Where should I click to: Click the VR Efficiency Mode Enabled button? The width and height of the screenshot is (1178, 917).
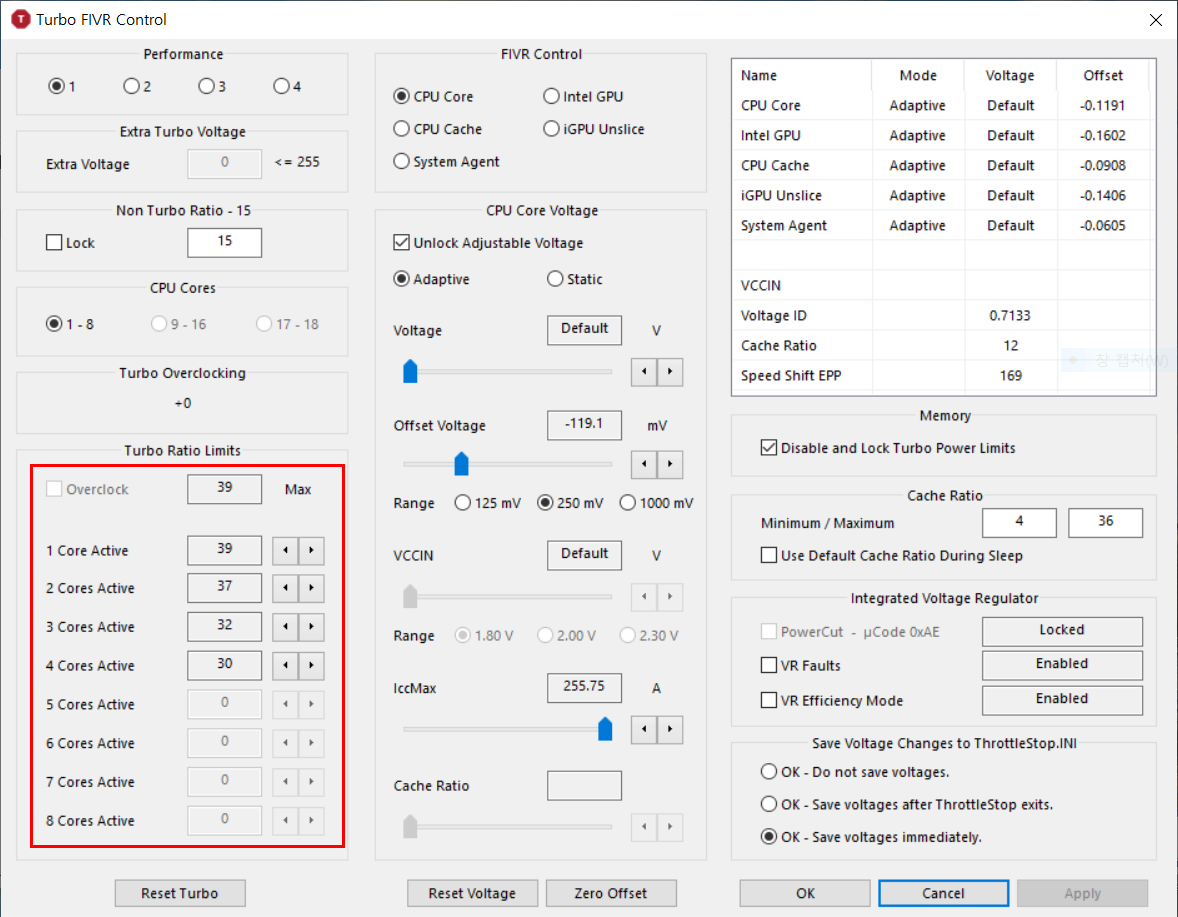tap(1062, 700)
